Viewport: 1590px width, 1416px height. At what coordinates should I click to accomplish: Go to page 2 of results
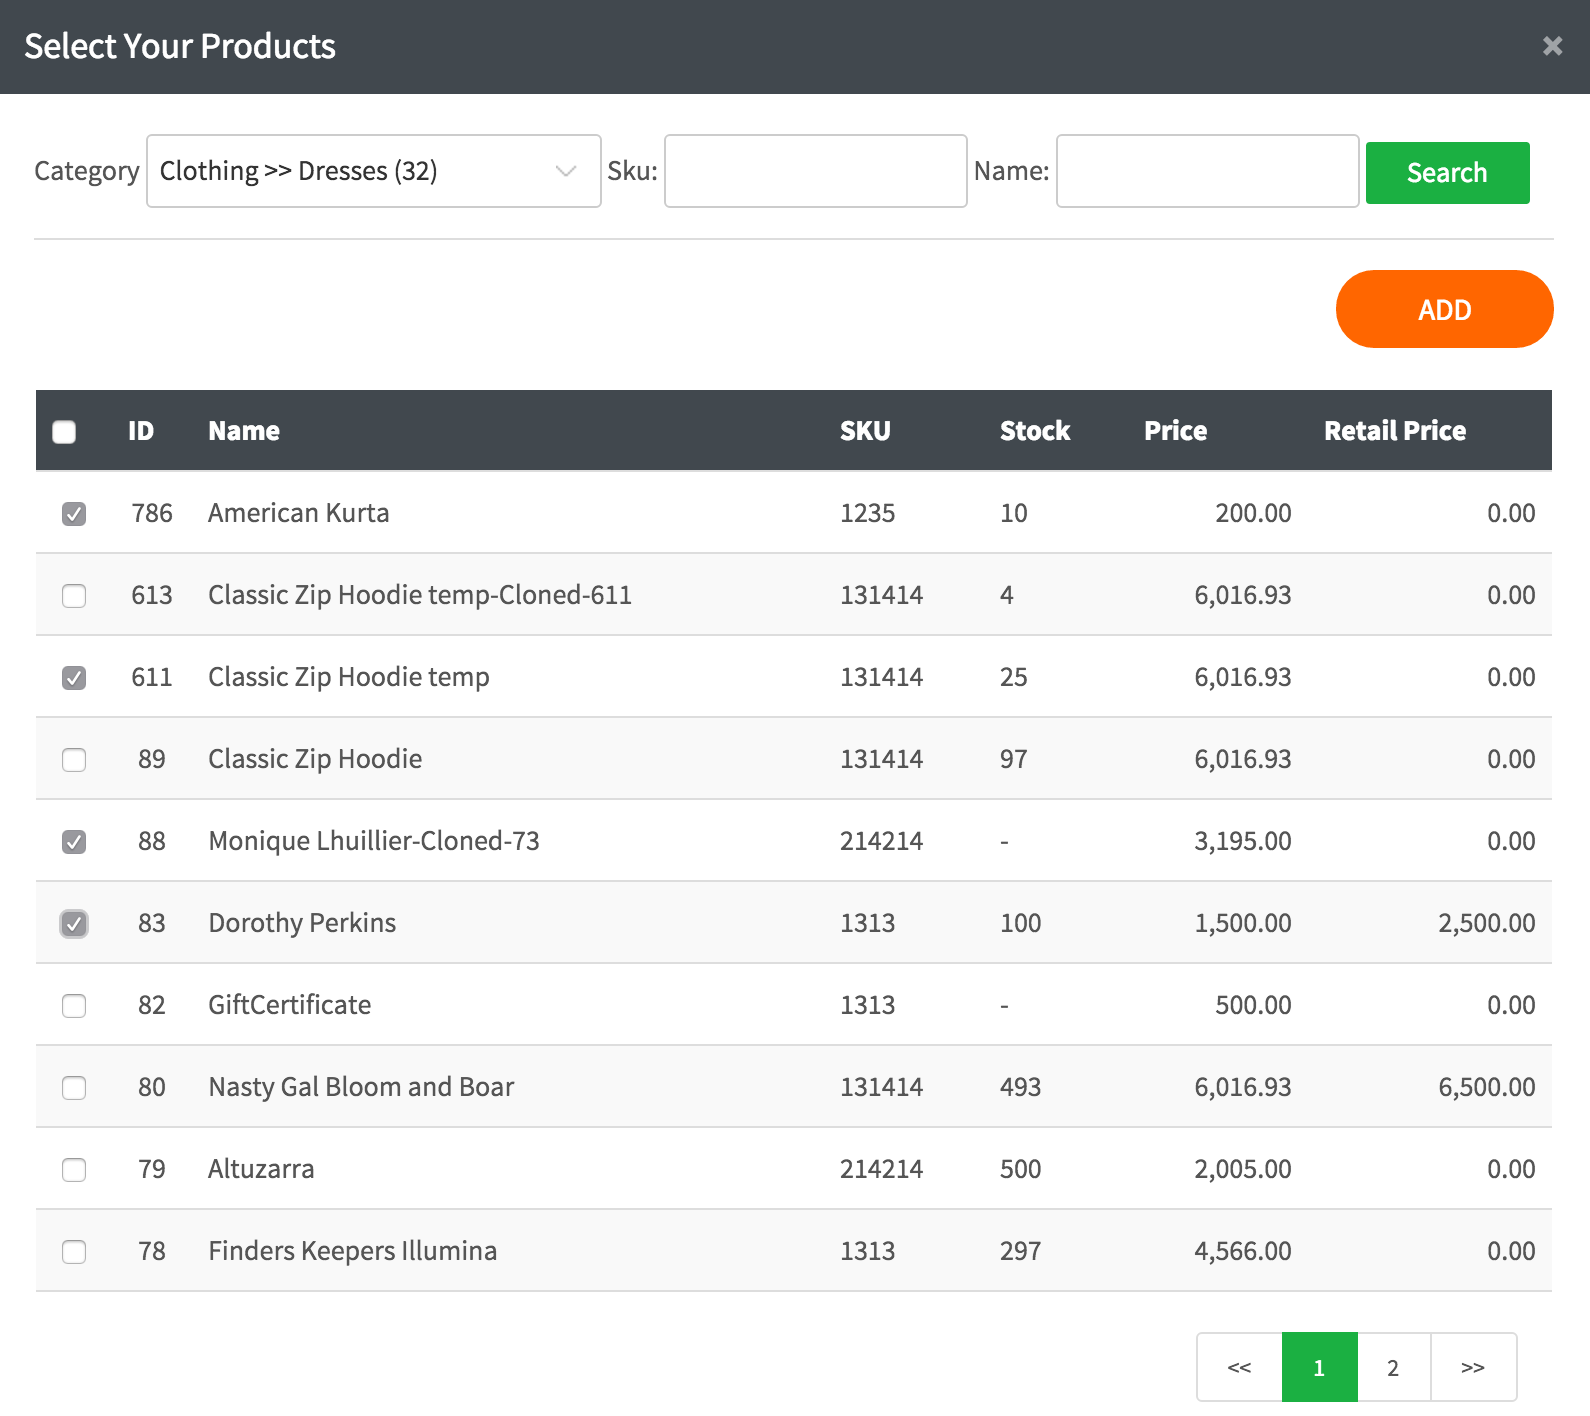tap(1393, 1367)
